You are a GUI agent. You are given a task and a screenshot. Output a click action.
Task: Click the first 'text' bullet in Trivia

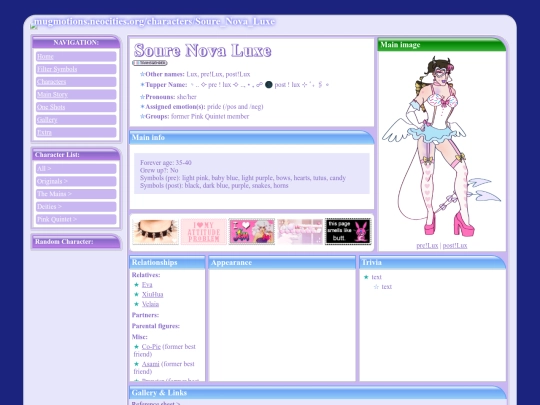coord(376,277)
